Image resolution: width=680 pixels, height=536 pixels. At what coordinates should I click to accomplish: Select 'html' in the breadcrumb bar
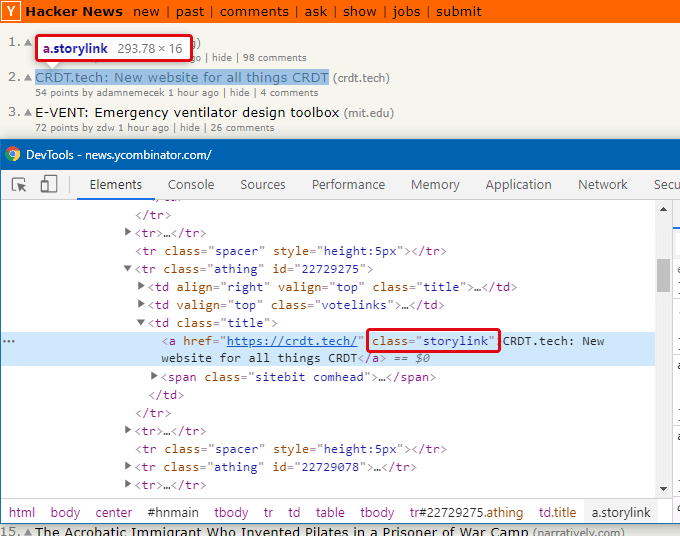[x=22, y=513]
